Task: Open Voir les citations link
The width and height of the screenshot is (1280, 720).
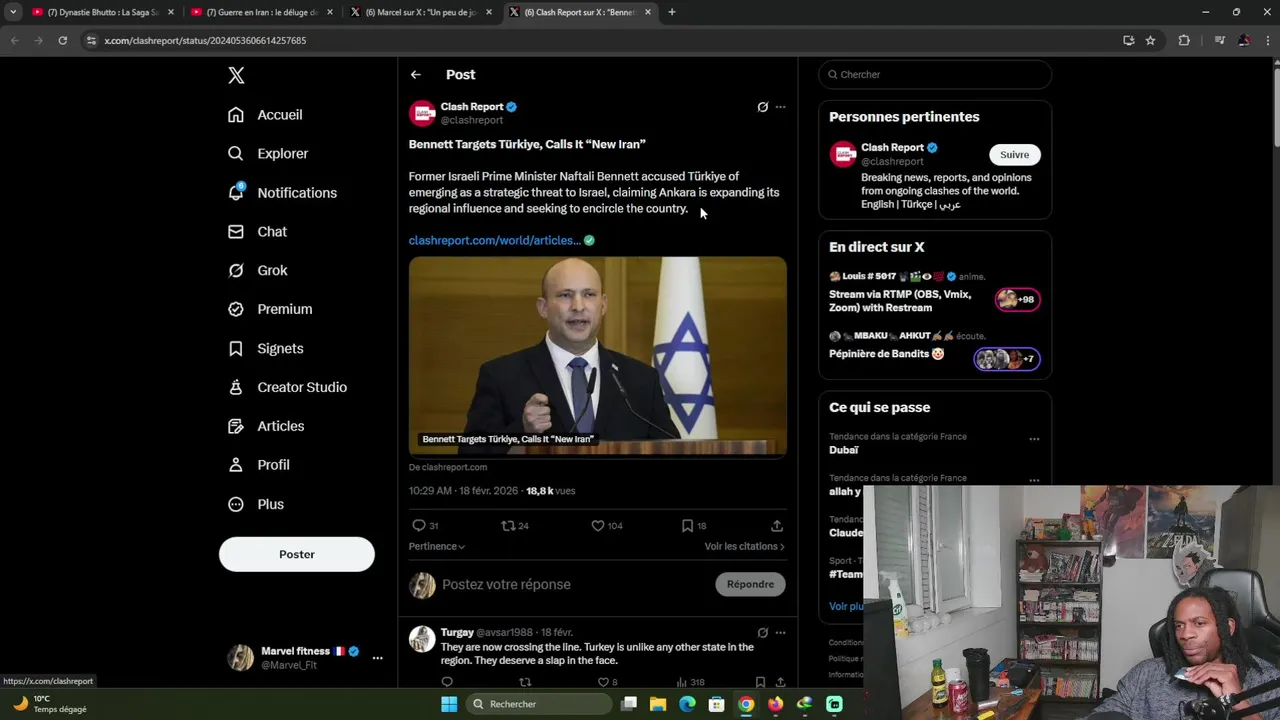Action: click(x=744, y=547)
